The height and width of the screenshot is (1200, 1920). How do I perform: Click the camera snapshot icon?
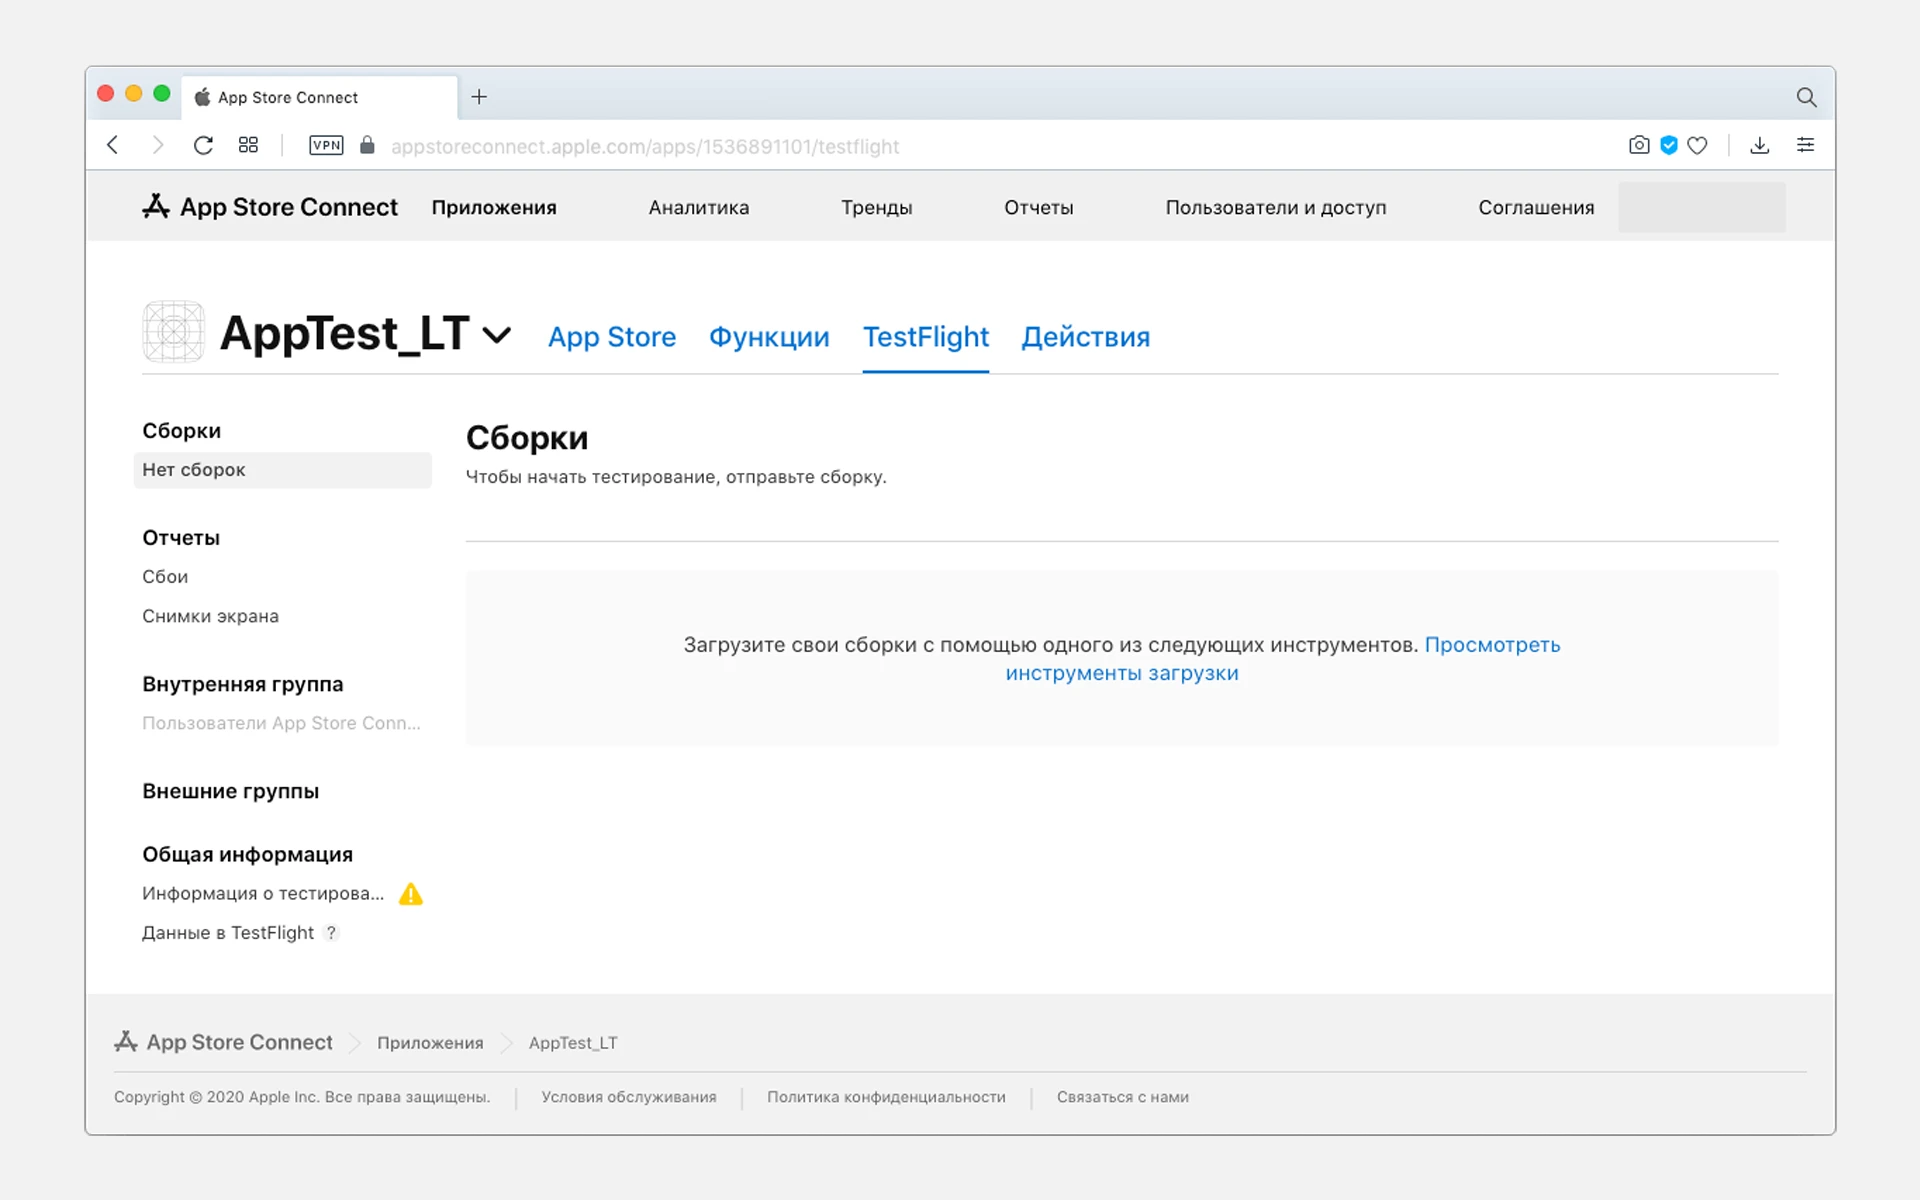(x=1638, y=145)
